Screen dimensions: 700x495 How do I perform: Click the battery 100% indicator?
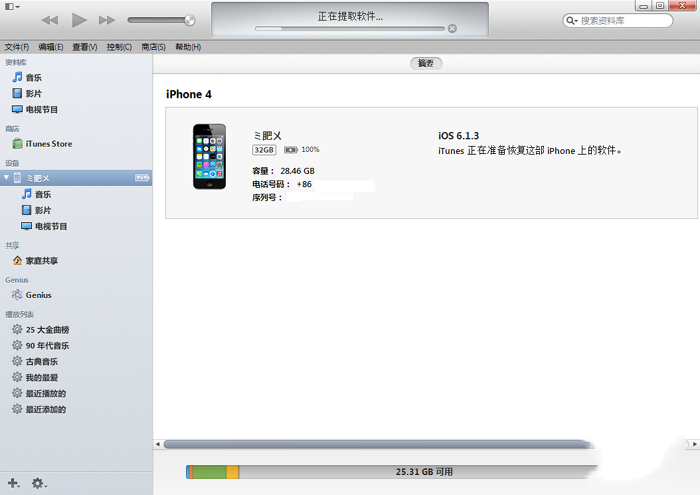click(x=302, y=150)
